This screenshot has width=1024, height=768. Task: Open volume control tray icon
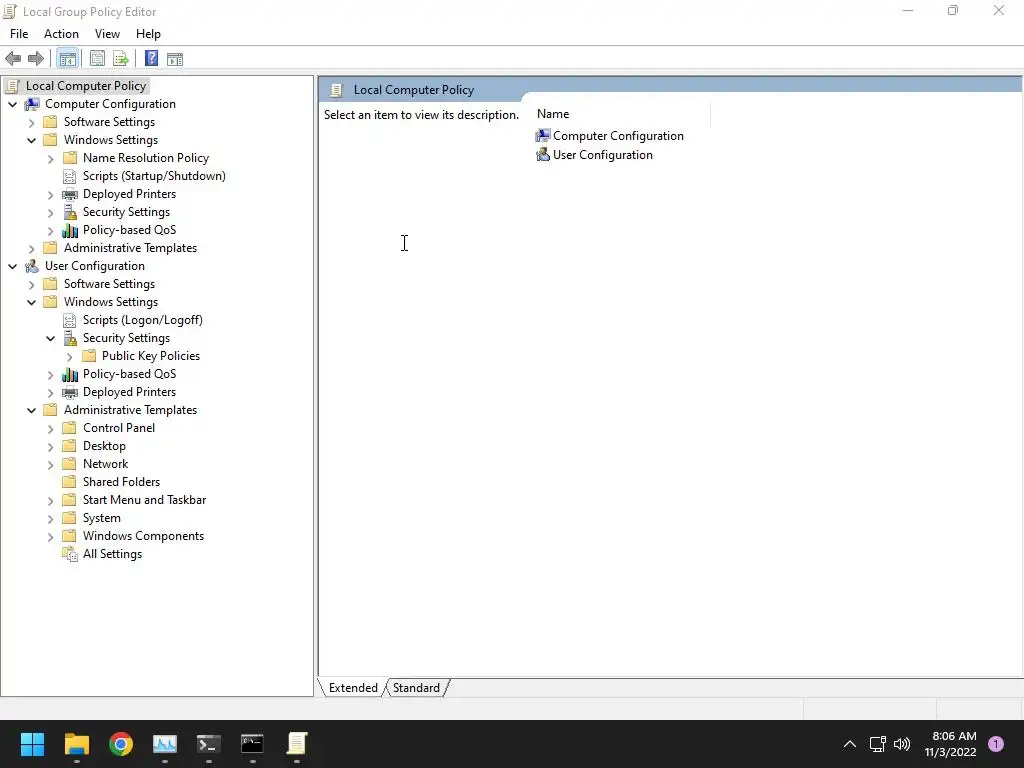click(x=902, y=744)
